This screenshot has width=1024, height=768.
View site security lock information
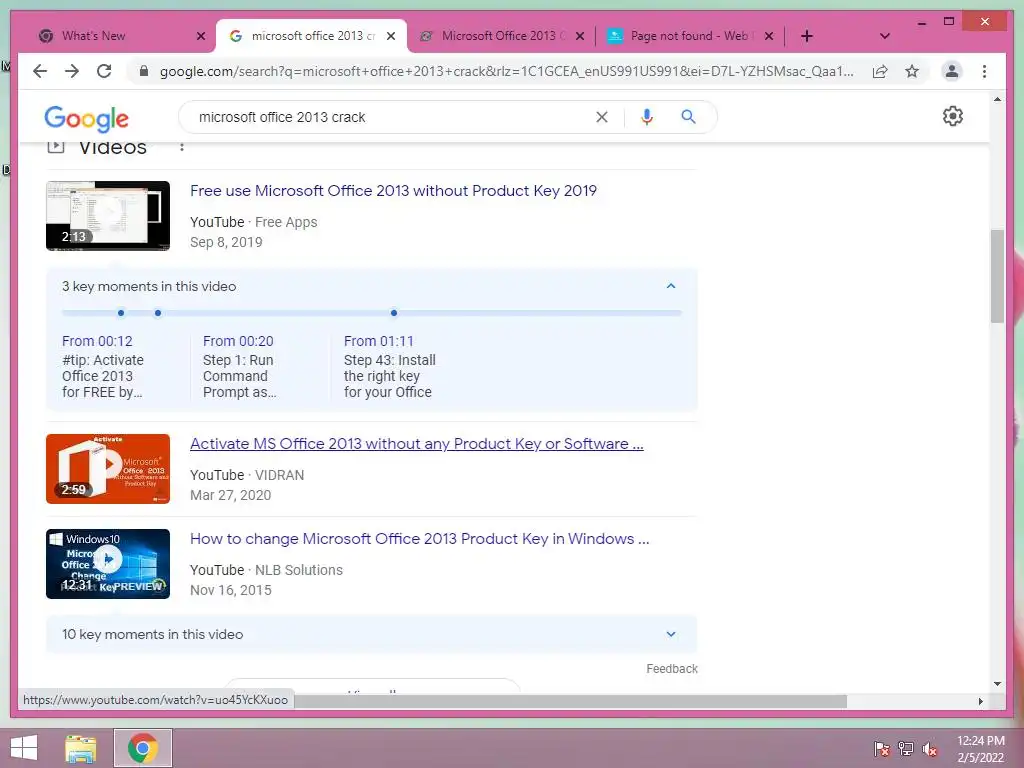click(144, 71)
